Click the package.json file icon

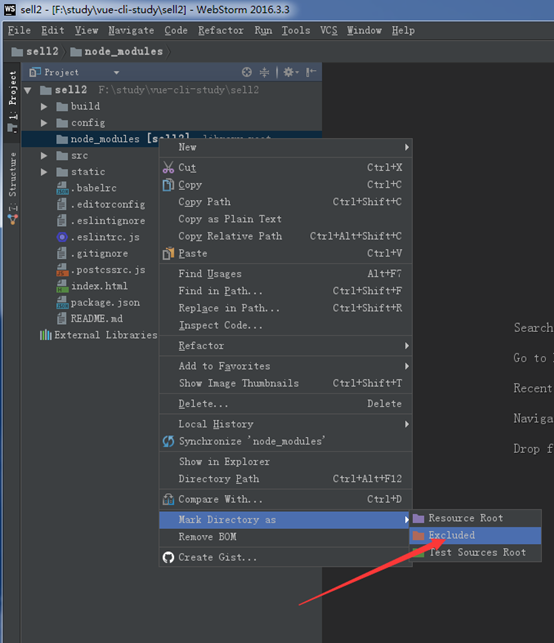(x=62, y=303)
